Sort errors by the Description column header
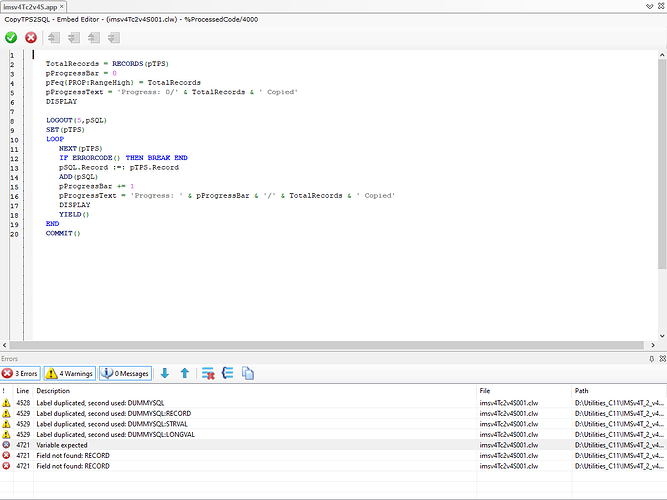 pos(54,390)
